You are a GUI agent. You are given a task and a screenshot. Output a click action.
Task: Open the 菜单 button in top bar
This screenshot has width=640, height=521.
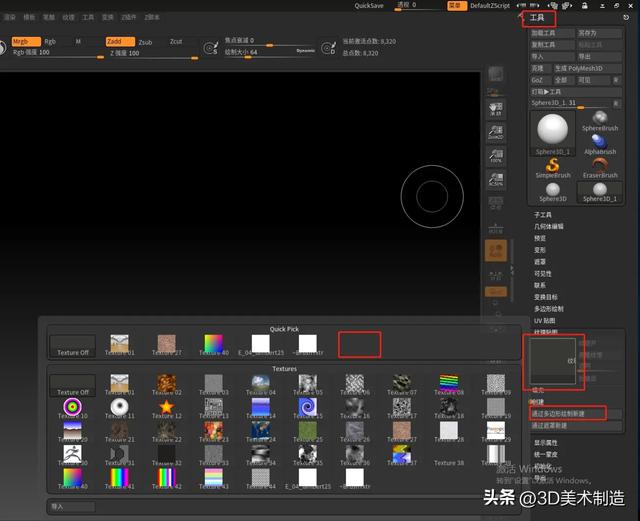click(x=455, y=6)
